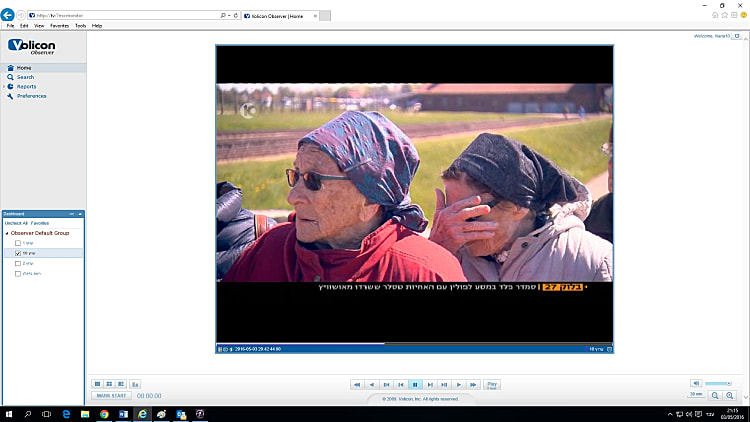The height and width of the screenshot is (422, 750).
Task: Check the first channel checkbox in the group
Action: coord(17,243)
